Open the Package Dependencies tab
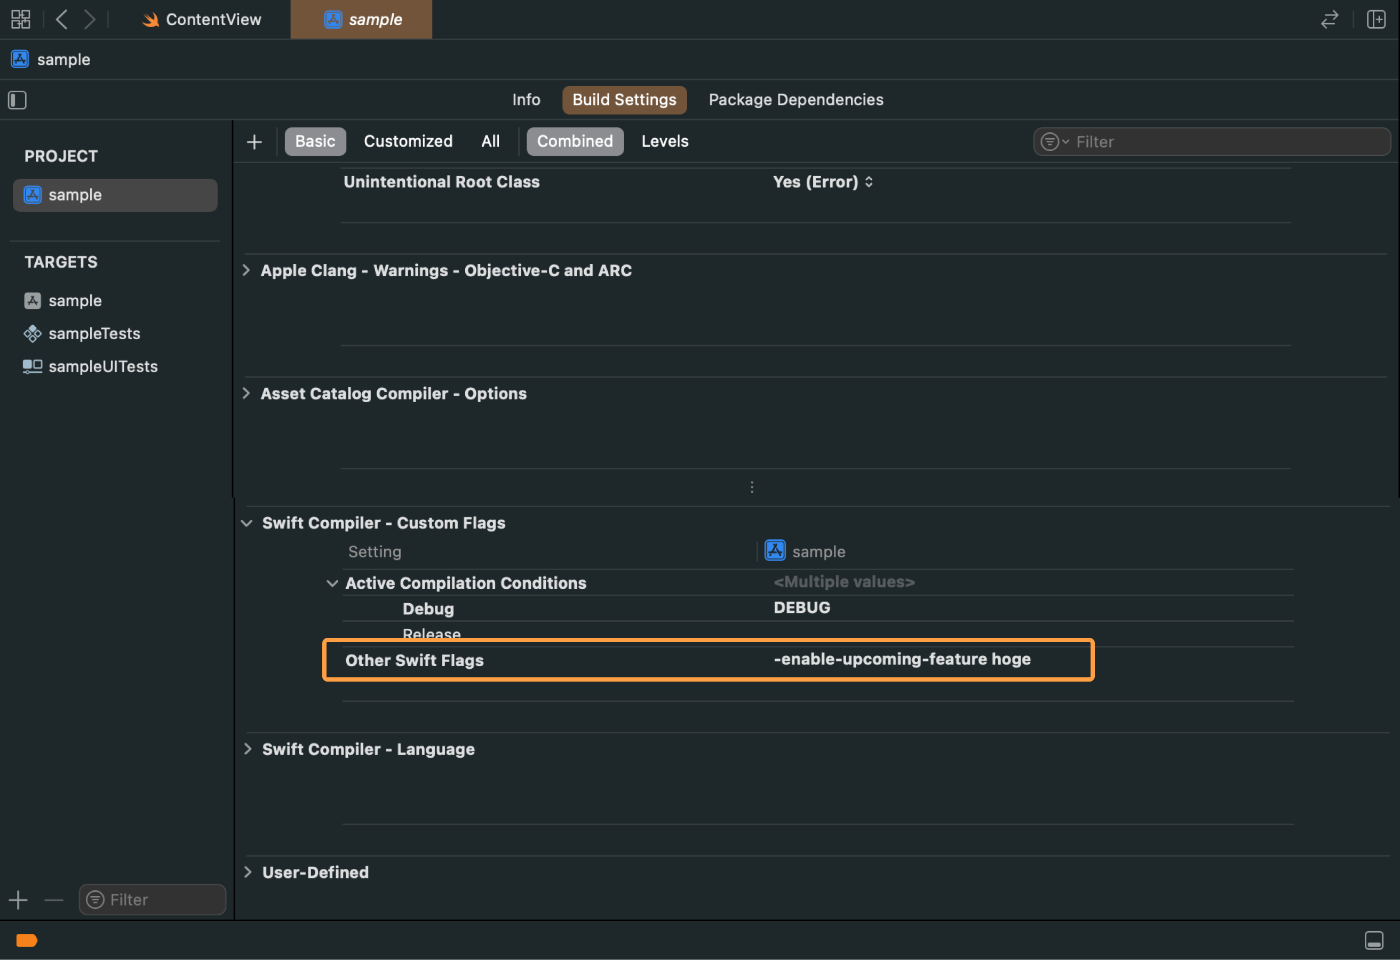1400x960 pixels. 796,99
